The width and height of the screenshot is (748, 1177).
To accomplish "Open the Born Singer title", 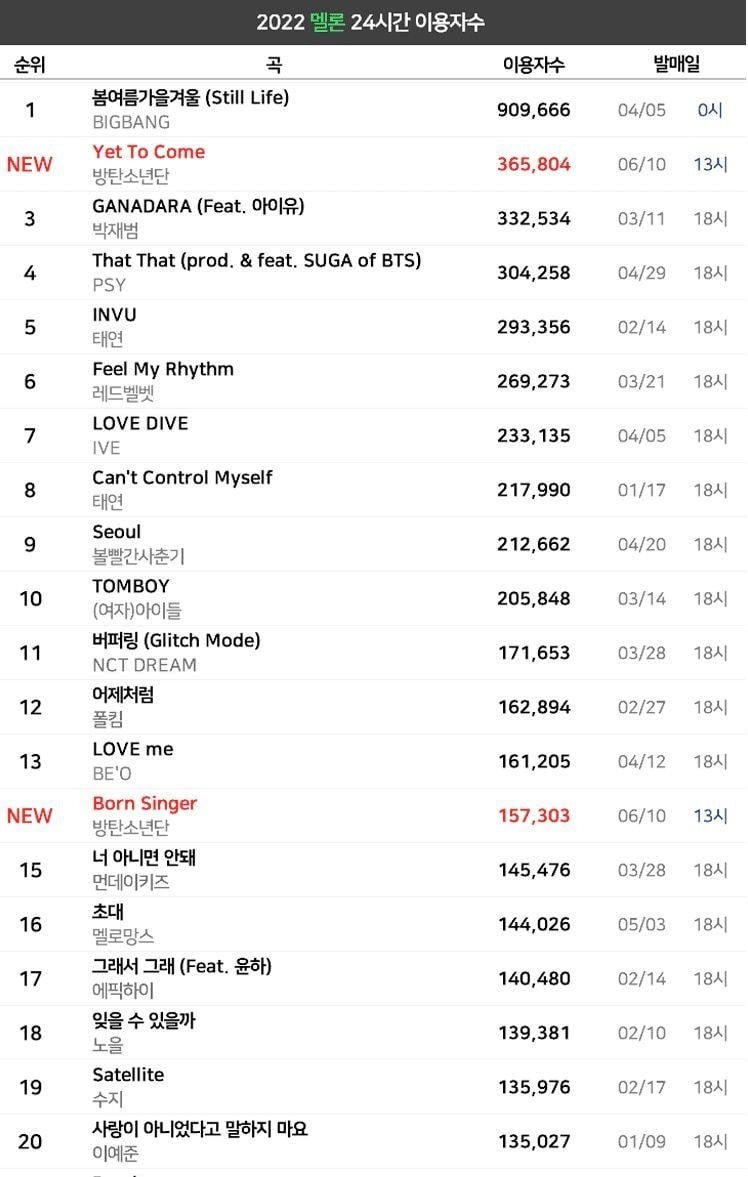I will (145, 803).
